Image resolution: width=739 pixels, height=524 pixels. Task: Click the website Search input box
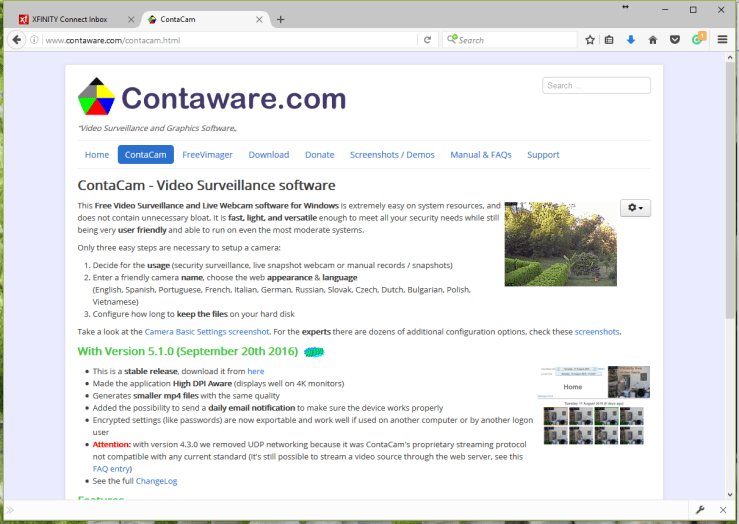coord(596,85)
